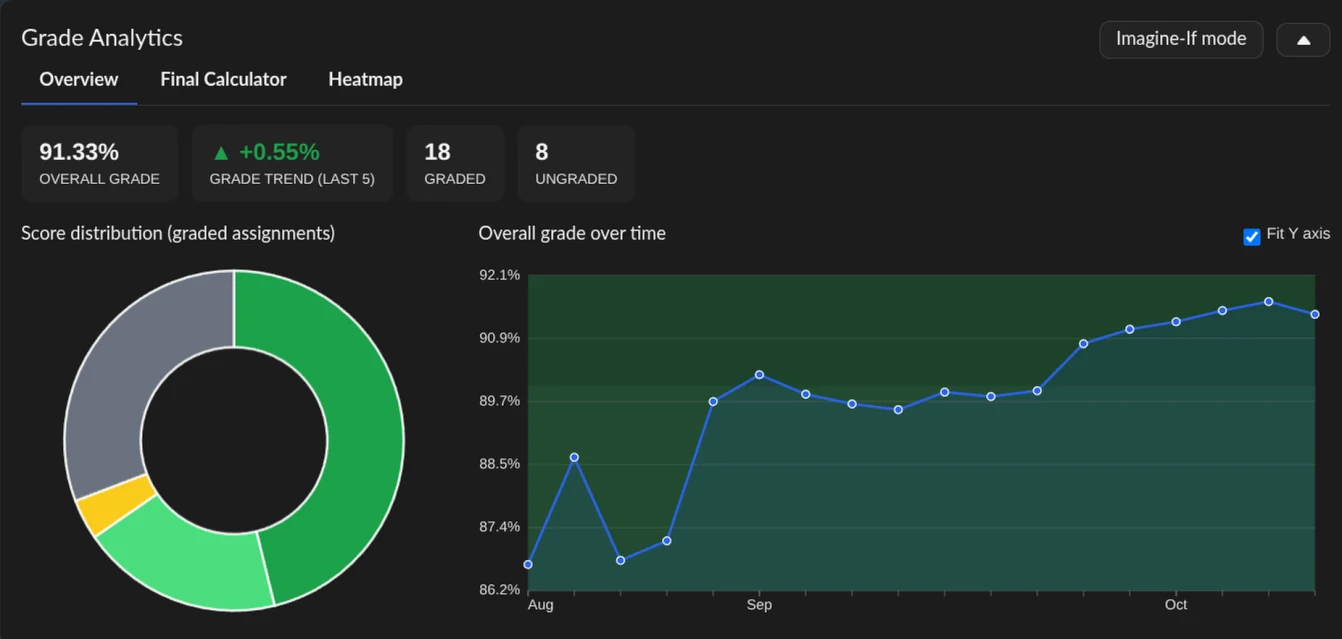This screenshot has width=1342, height=639.
Task: Click the Sep X axis label
Action: tap(759, 605)
